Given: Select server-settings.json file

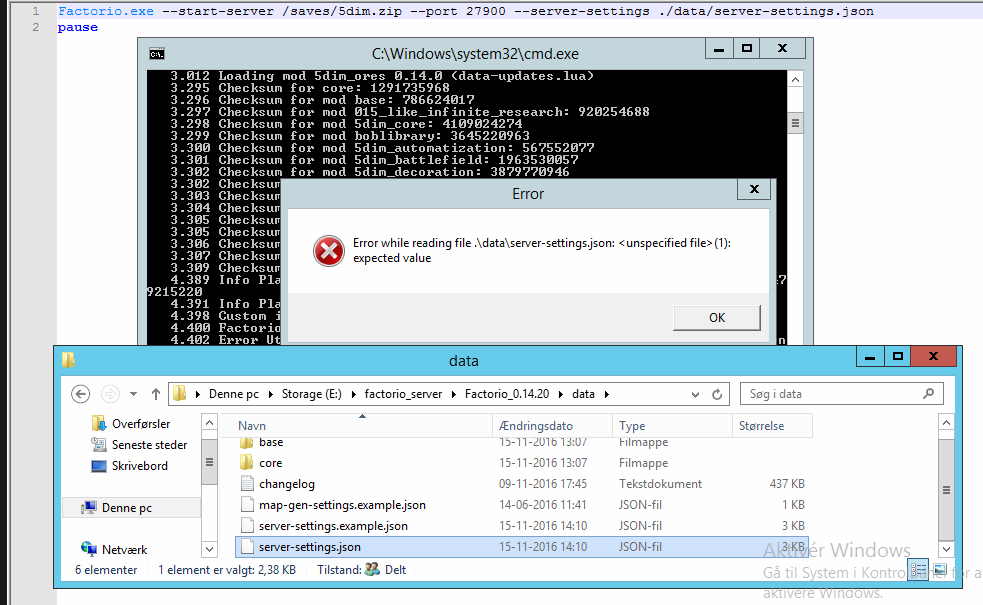Looking at the screenshot, I should click(522, 547).
